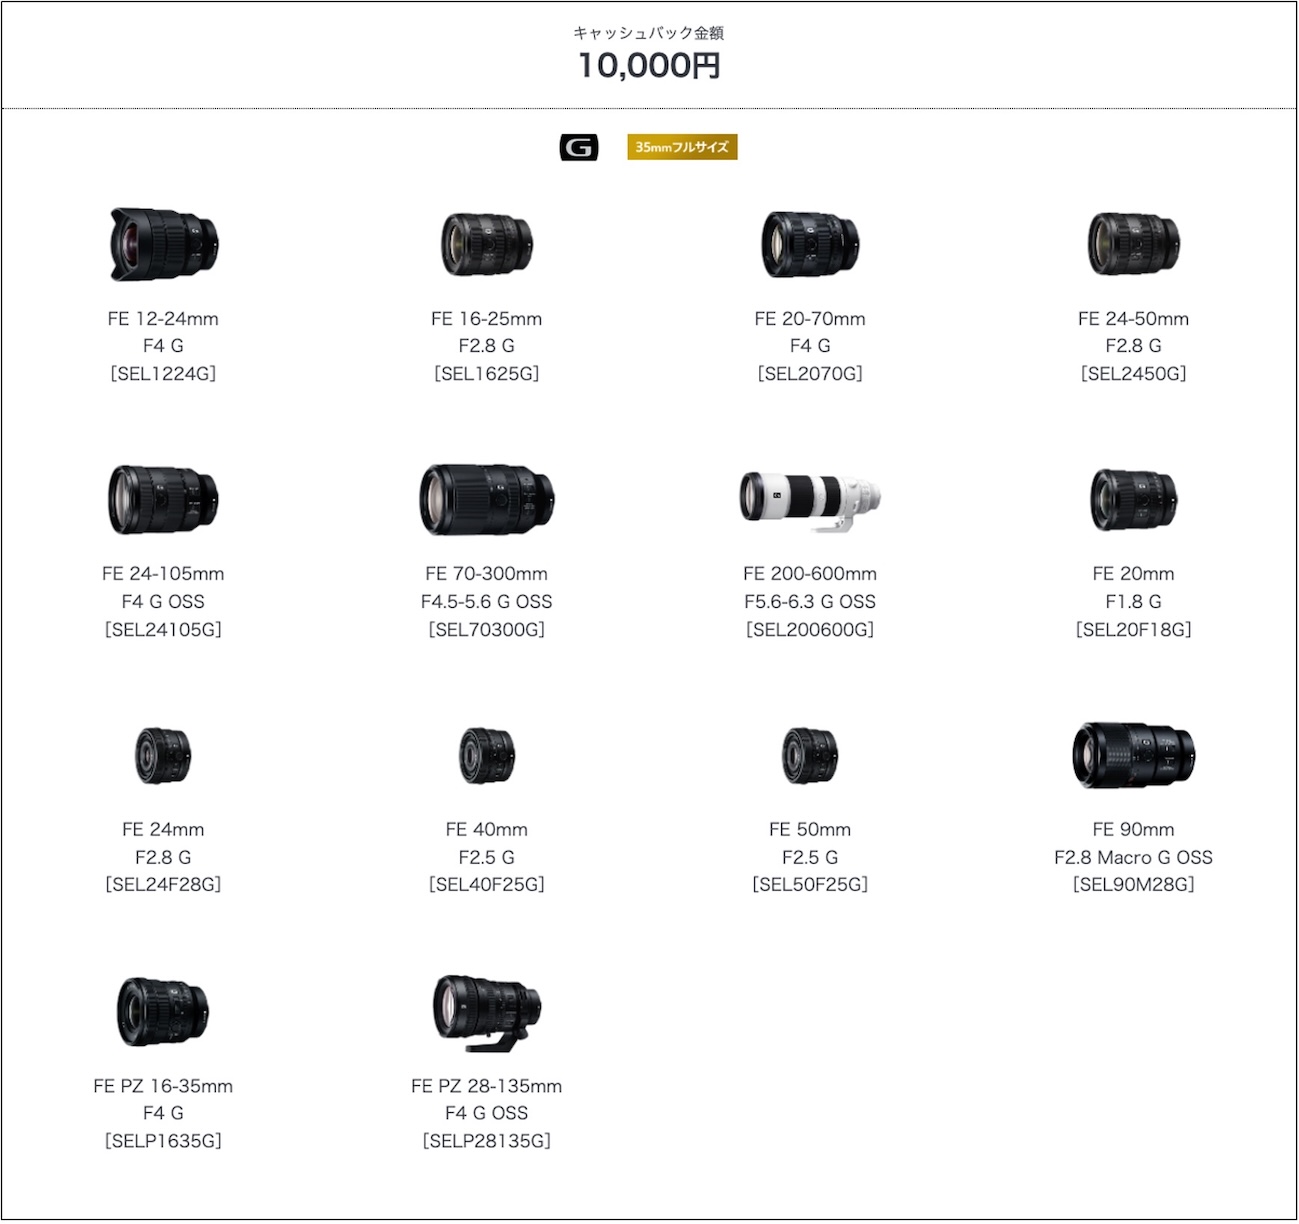Select the text FE PZ 28-135mm
Viewport: 1299px width, 1224px height.
click(x=487, y=1086)
